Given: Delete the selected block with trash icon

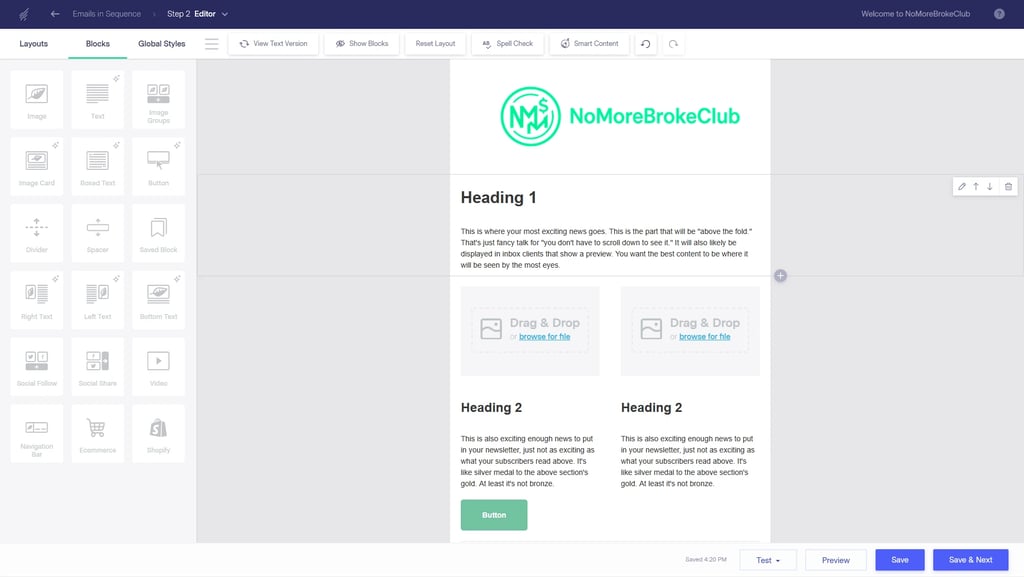Looking at the screenshot, I should click(1008, 187).
